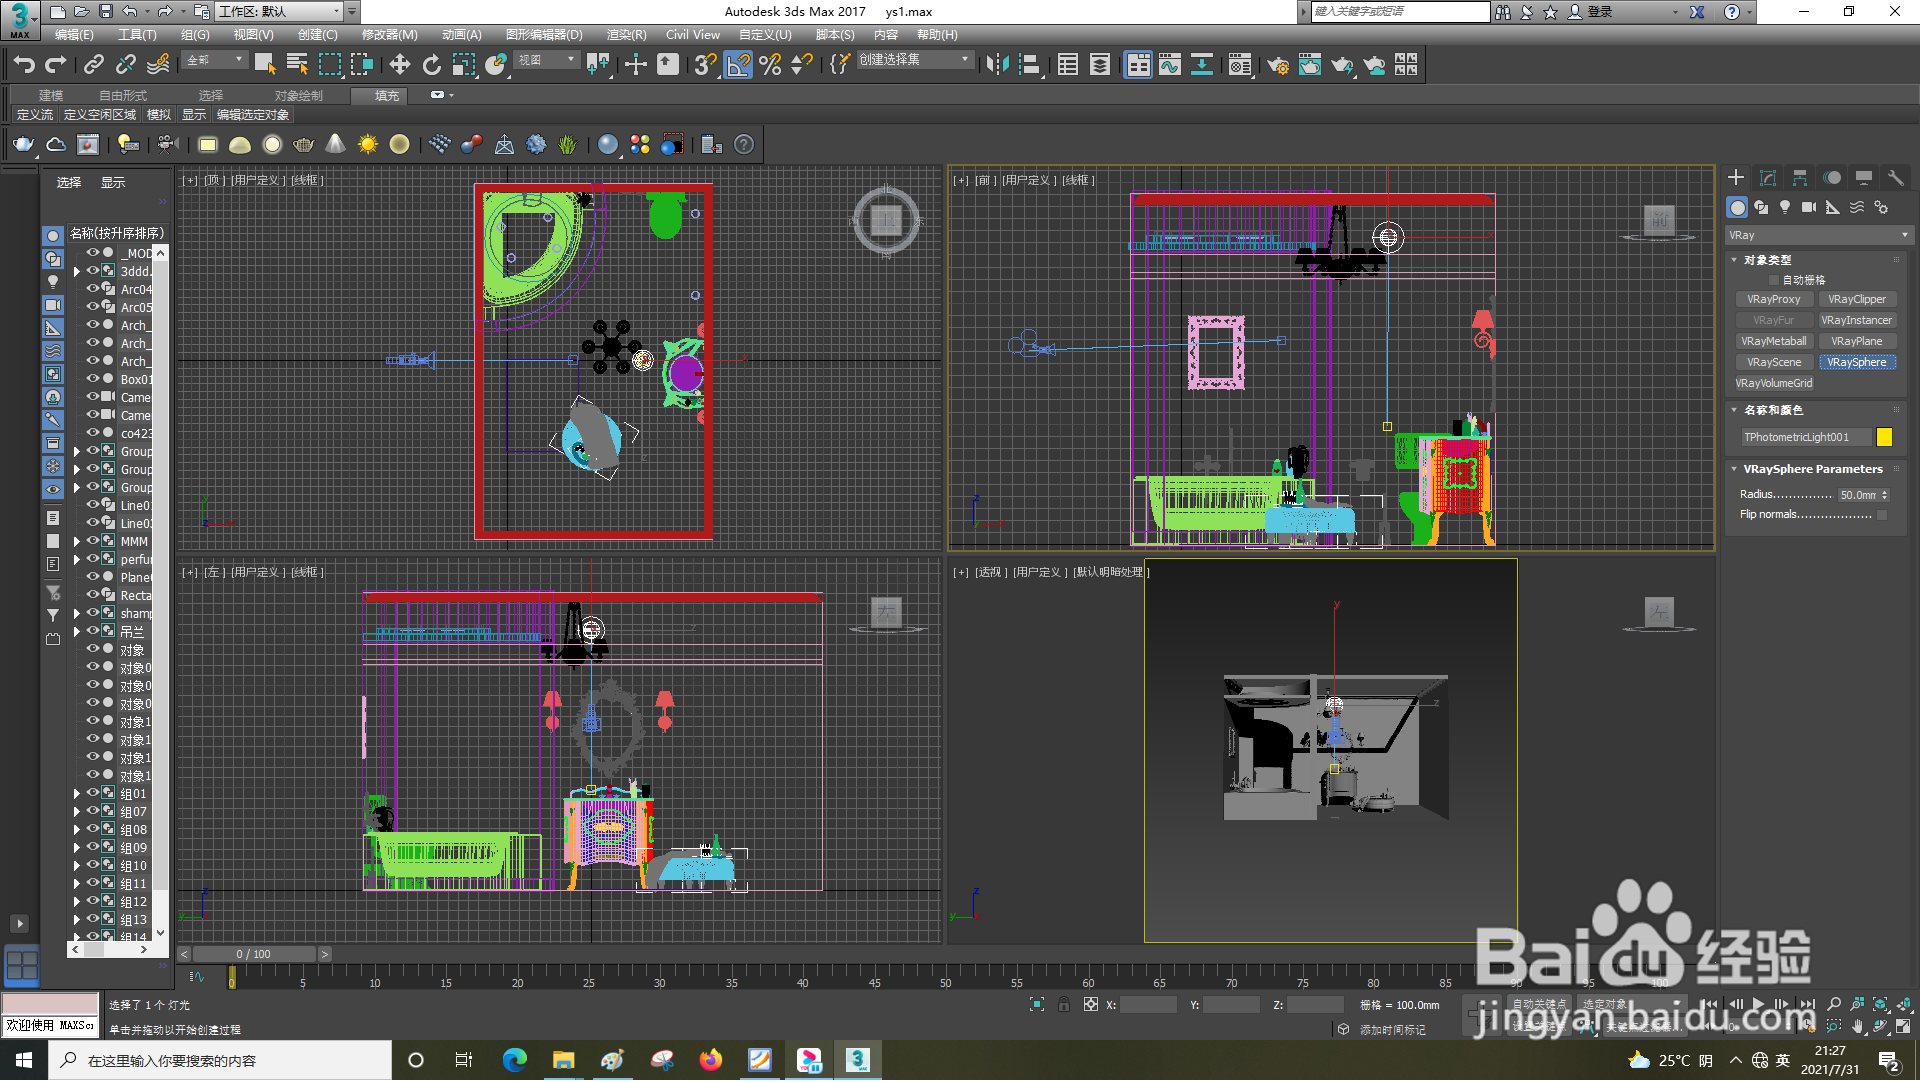The width and height of the screenshot is (1920, 1082).
Task: Toggle visibility eye of Box01 object
Action: [92, 380]
